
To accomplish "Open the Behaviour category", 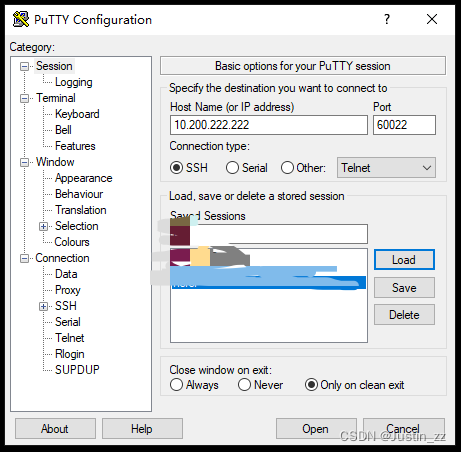I will (x=79, y=194).
